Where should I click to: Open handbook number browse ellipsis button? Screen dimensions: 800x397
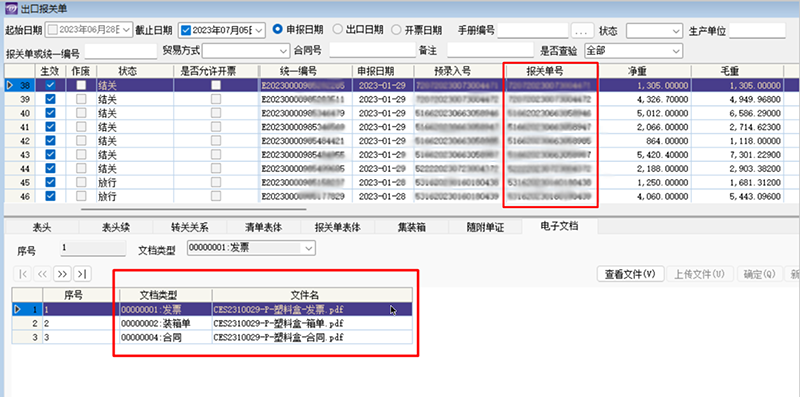[x=582, y=31]
